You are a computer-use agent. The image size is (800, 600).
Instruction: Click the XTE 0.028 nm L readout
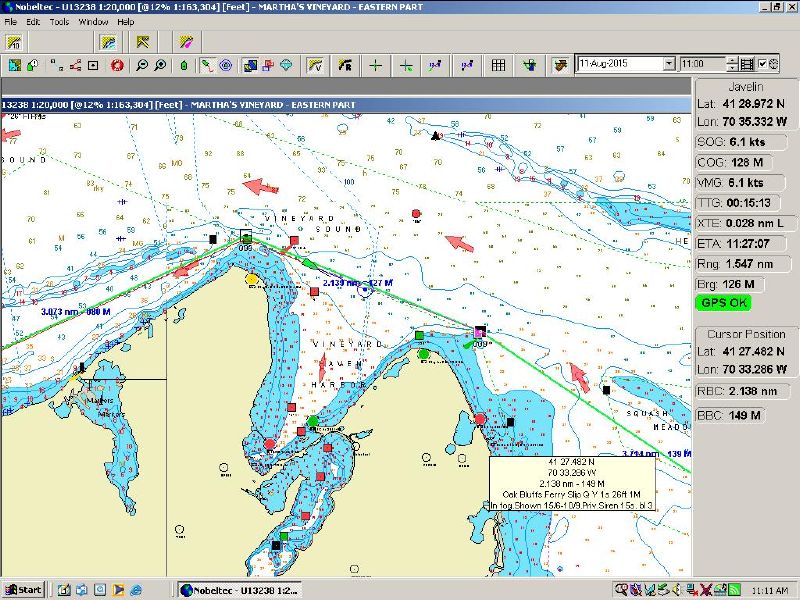click(745, 223)
